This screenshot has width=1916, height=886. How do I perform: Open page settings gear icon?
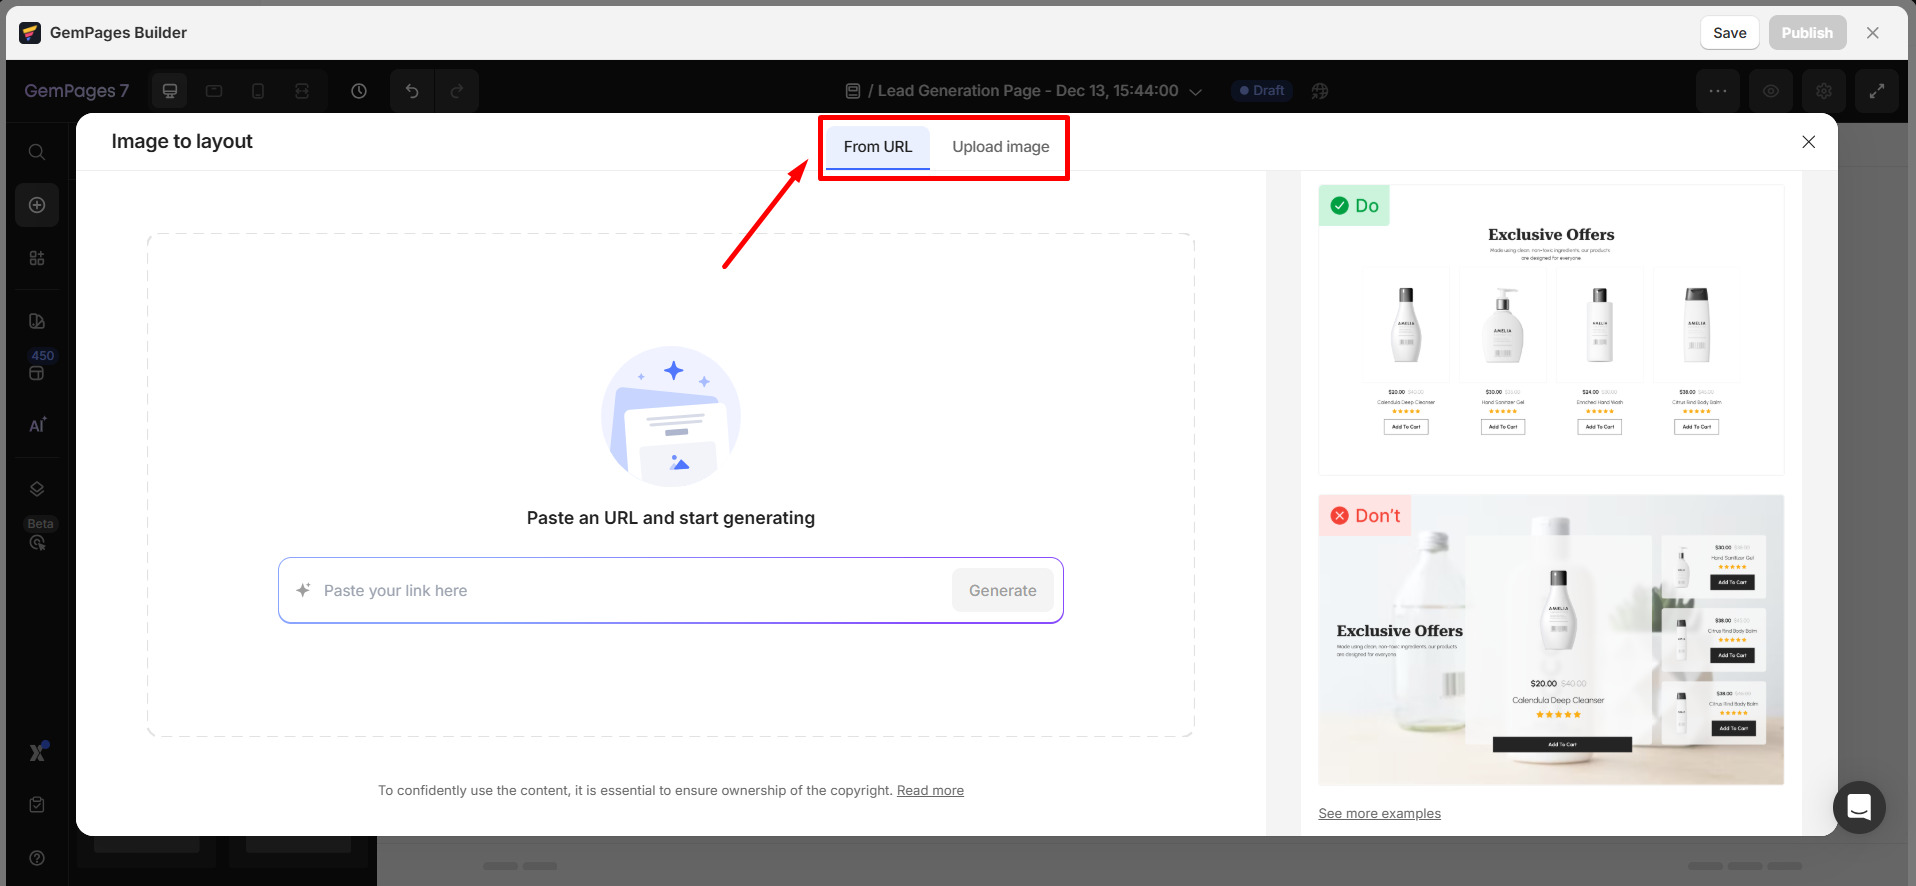tap(1823, 91)
